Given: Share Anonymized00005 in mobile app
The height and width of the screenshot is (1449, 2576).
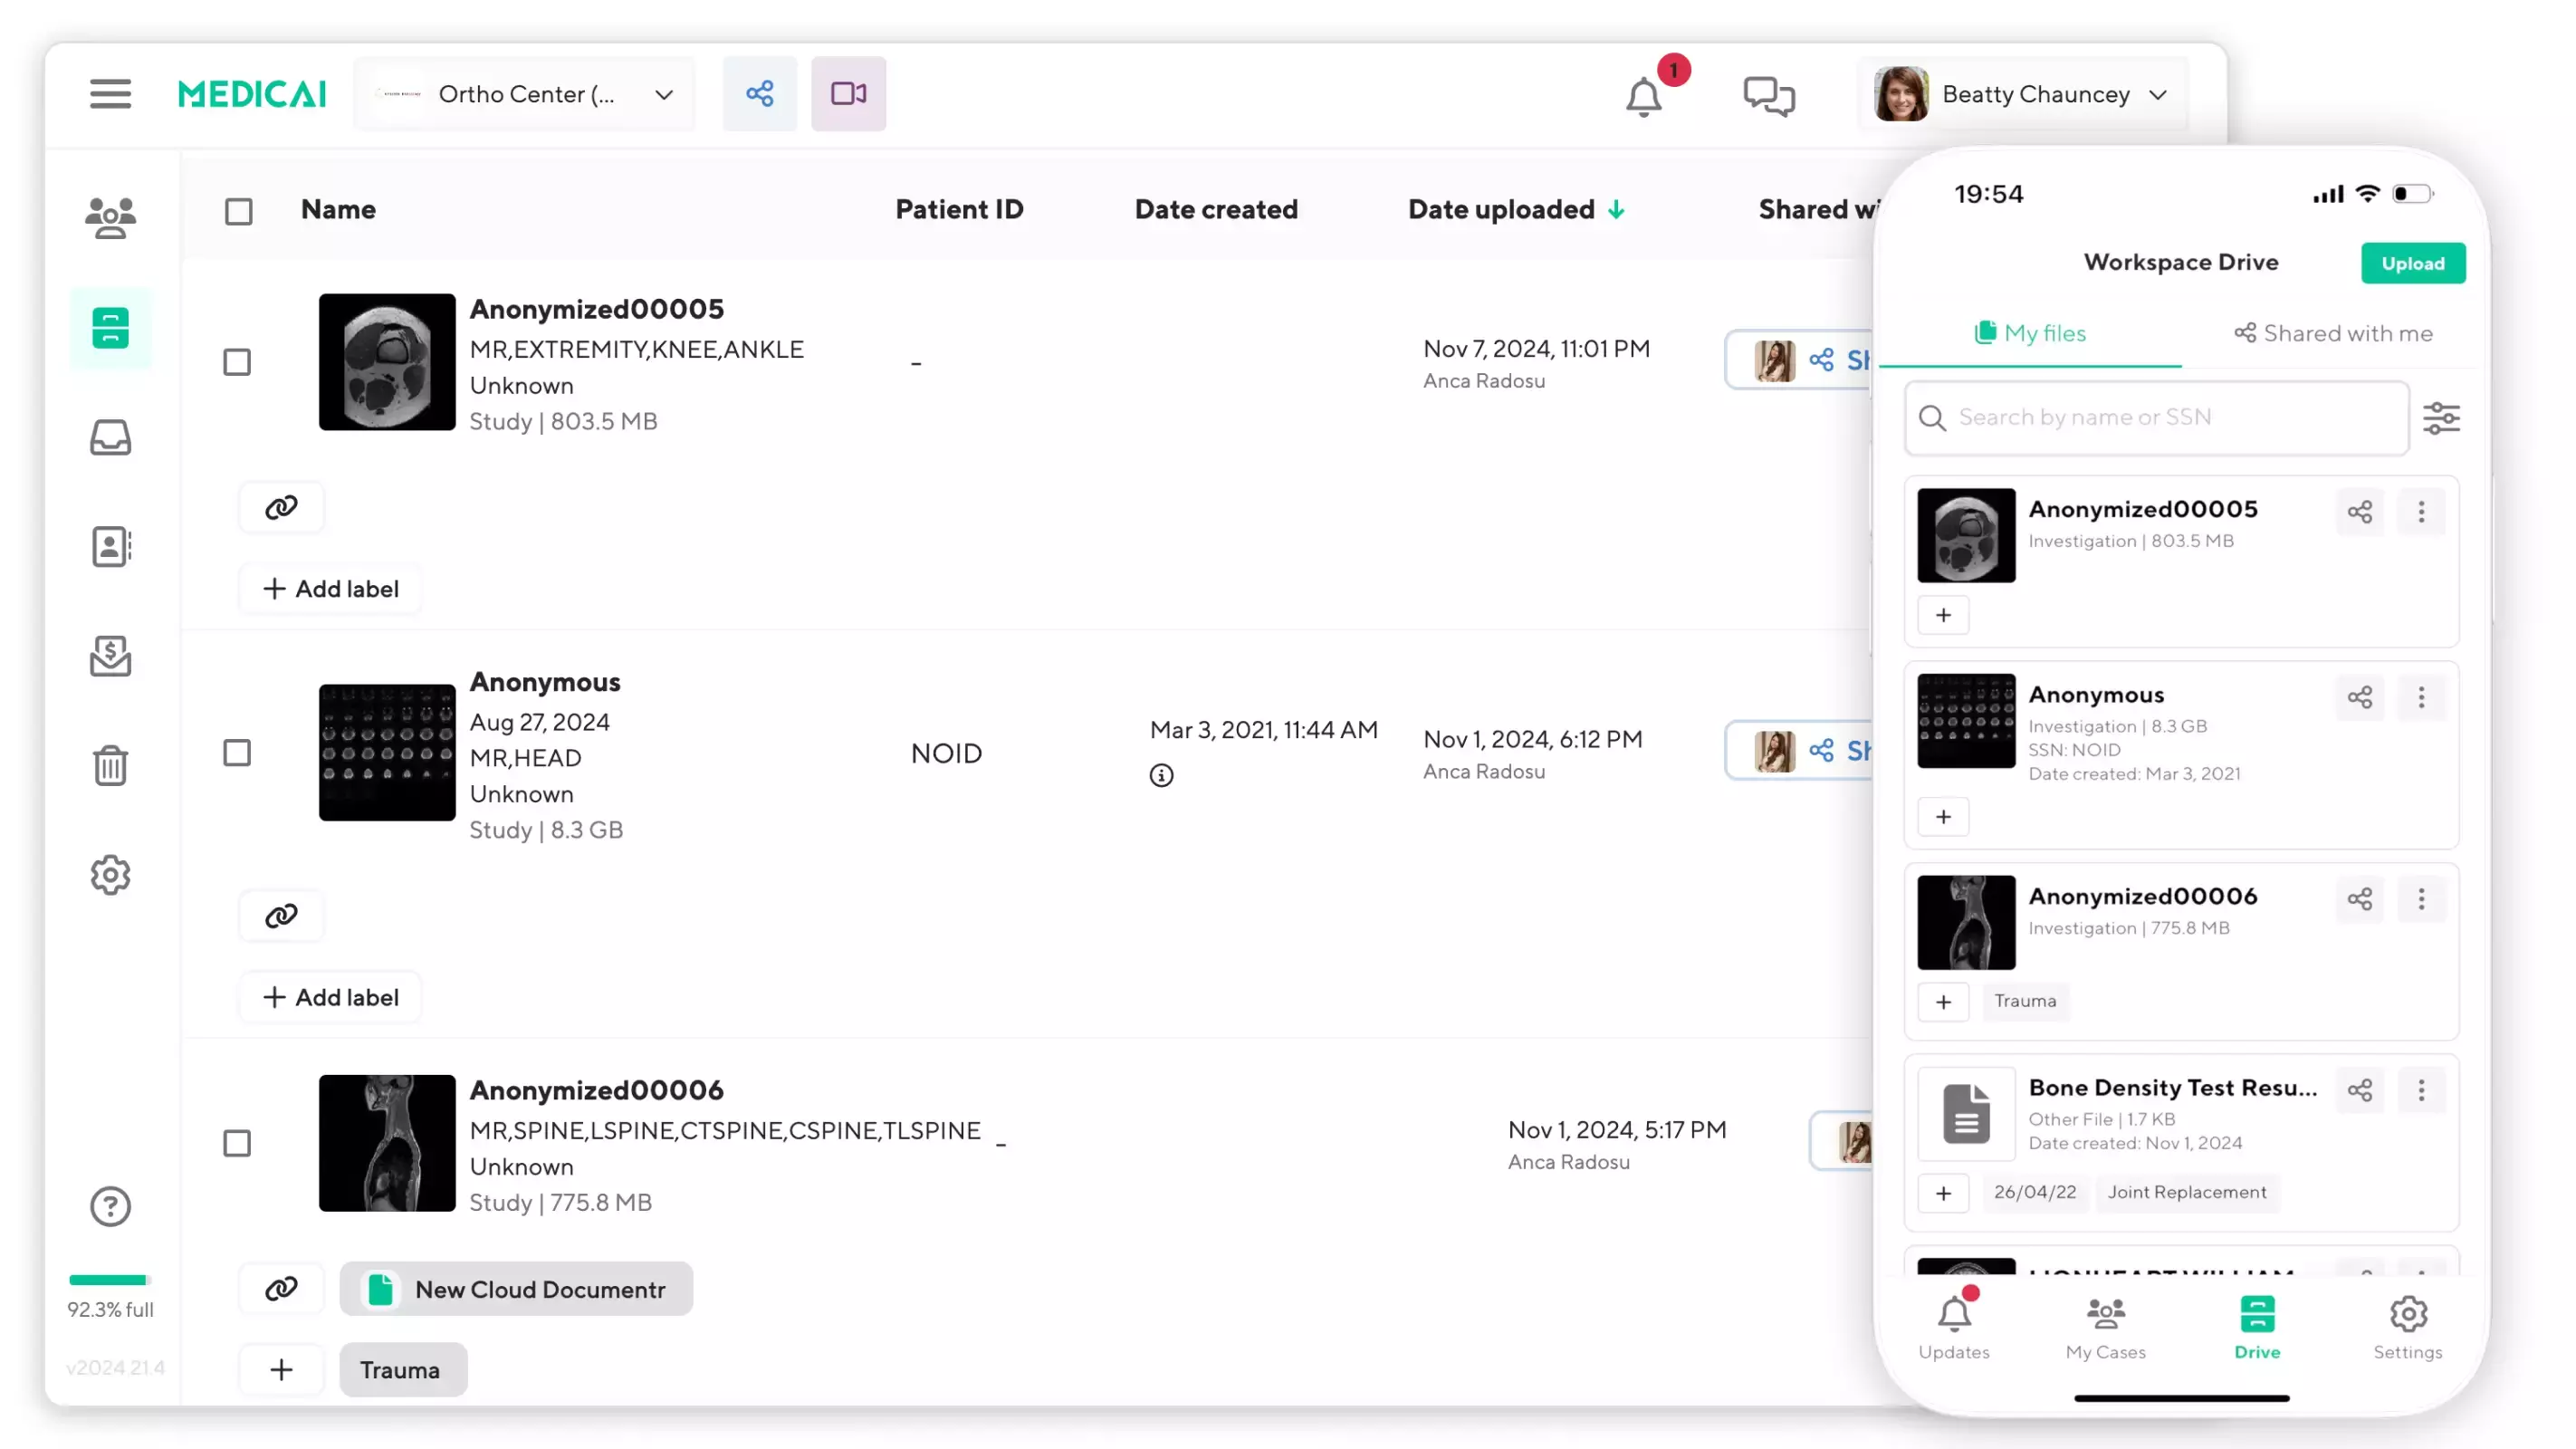Looking at the screenshot, I should [2360, 512].
